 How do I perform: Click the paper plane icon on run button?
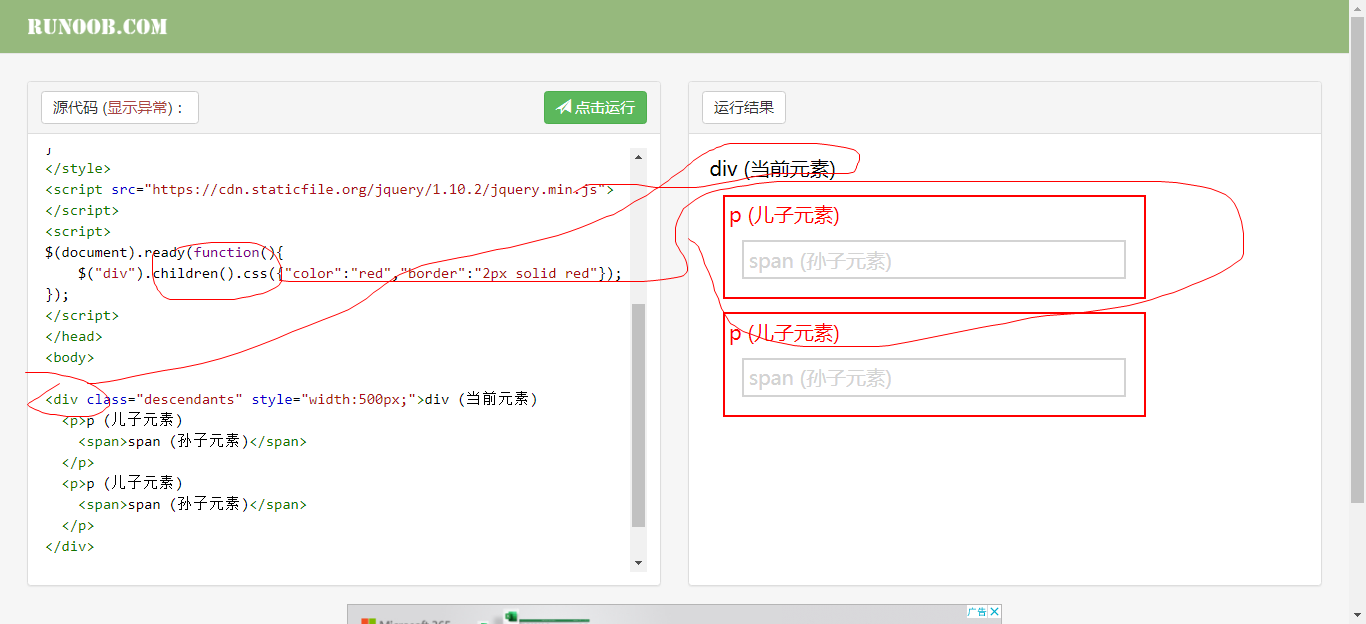click(564, 107)
